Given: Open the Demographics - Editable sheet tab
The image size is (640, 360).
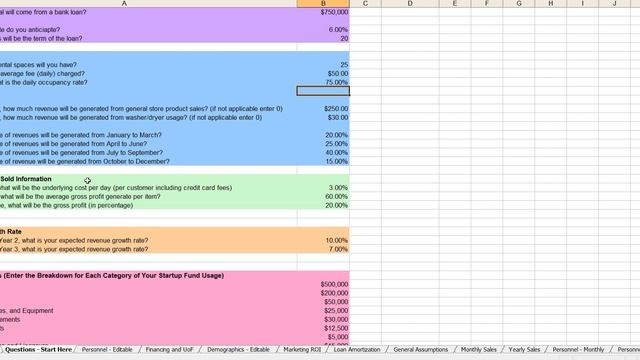Looking at the screenshot, I should click(238, 350).
